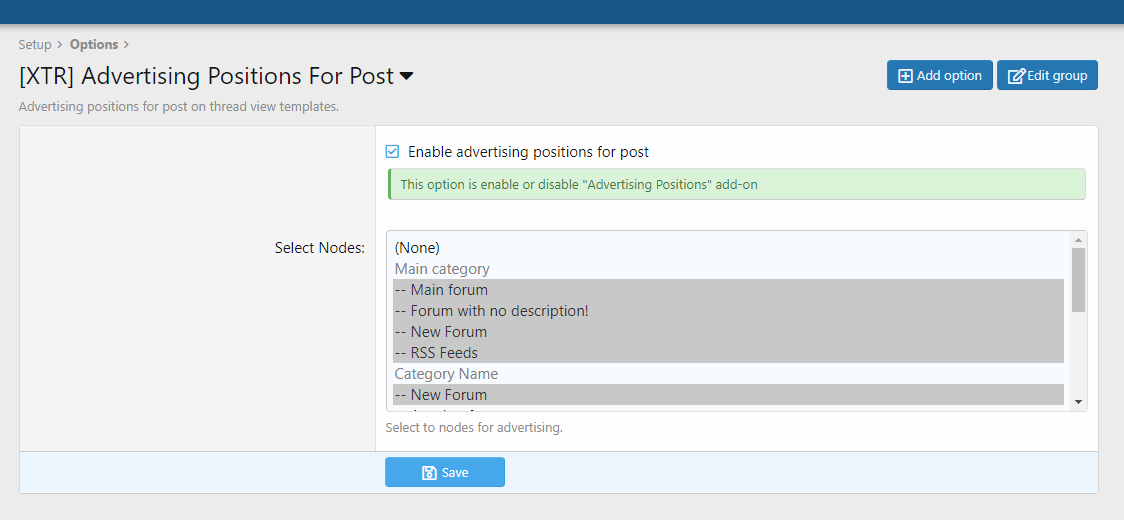Choose Forum with no description! node
The width and height of the screenshot is (1124, 520).
click(491, 311)
